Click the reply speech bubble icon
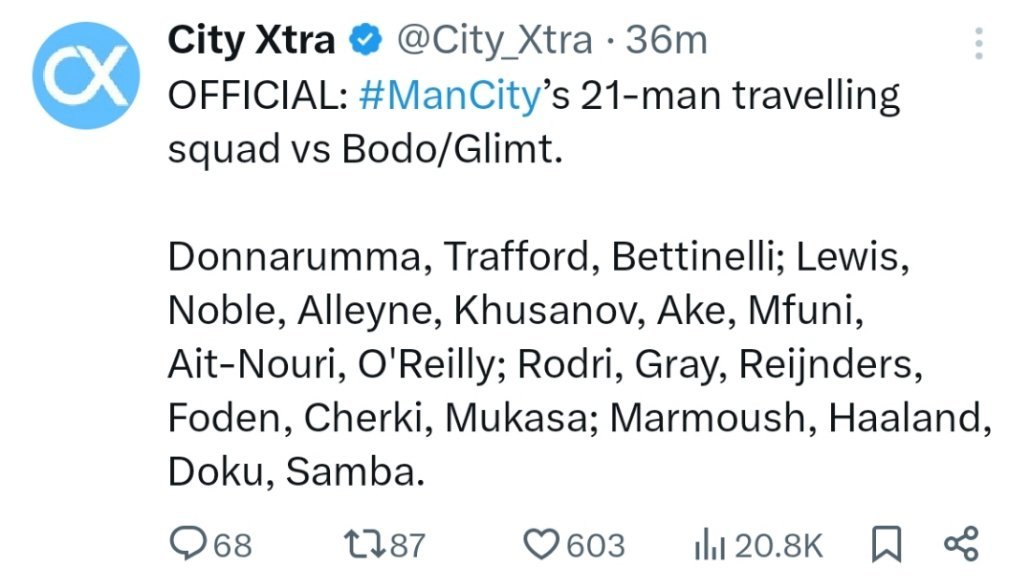 point(187,545)
